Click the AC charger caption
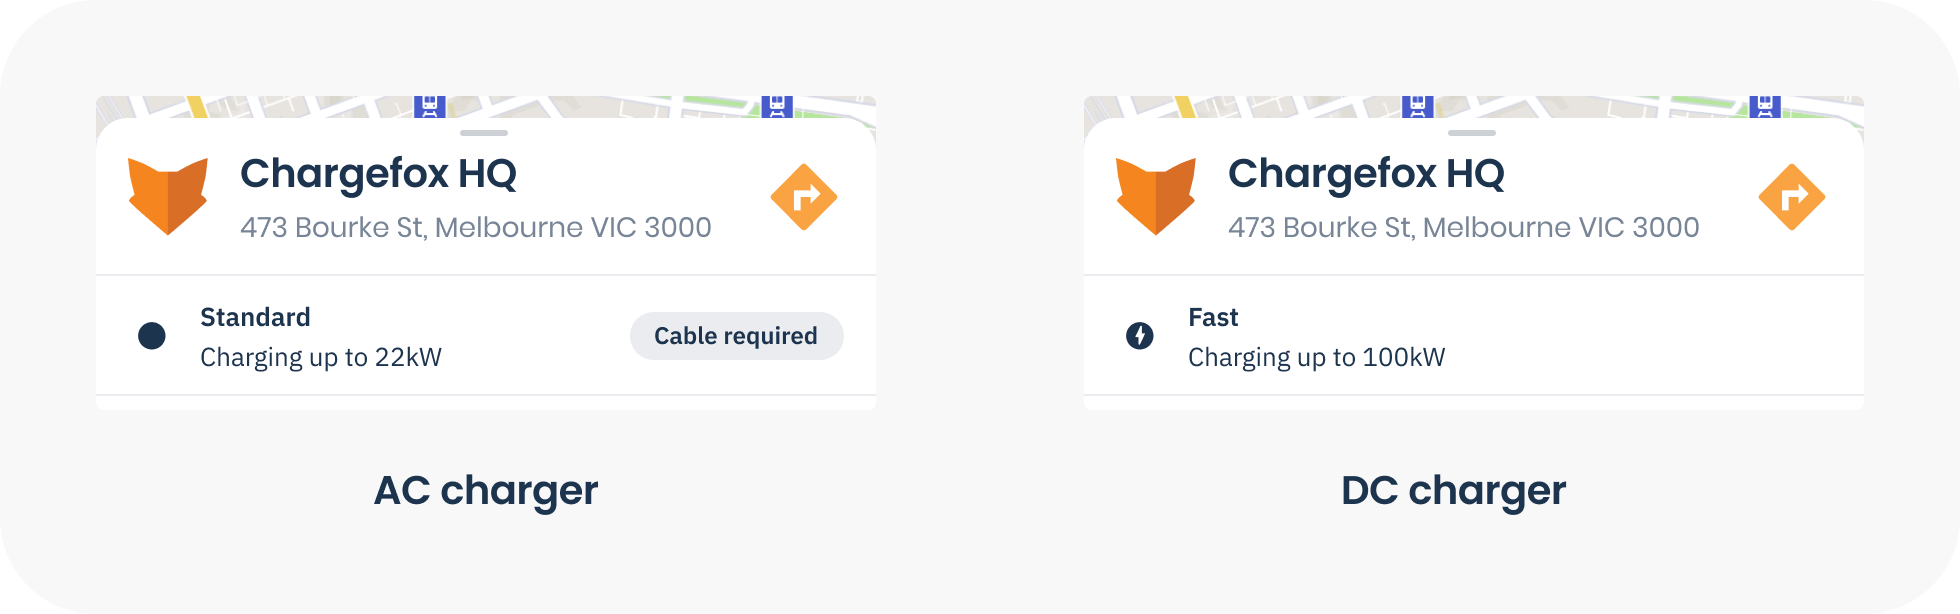This screenshot has width=1960, height=614. coord(486,492)
